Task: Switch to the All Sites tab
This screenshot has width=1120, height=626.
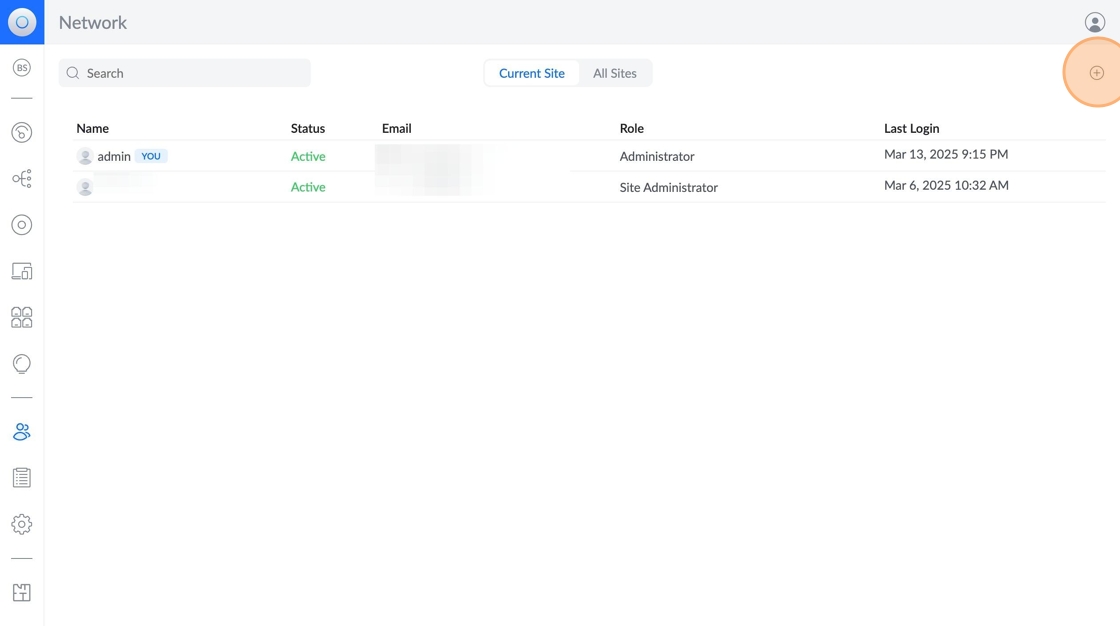Action: pyautogui.click(x=614, y=73)
